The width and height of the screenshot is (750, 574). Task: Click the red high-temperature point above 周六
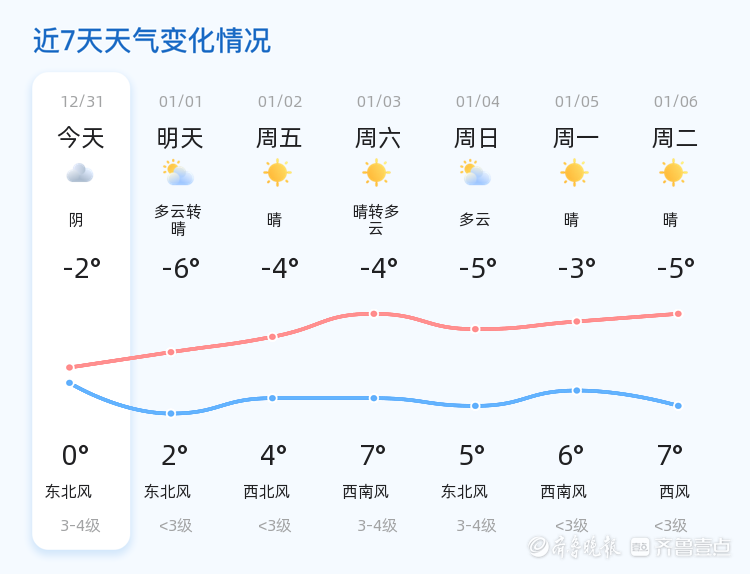click(374, 314)
